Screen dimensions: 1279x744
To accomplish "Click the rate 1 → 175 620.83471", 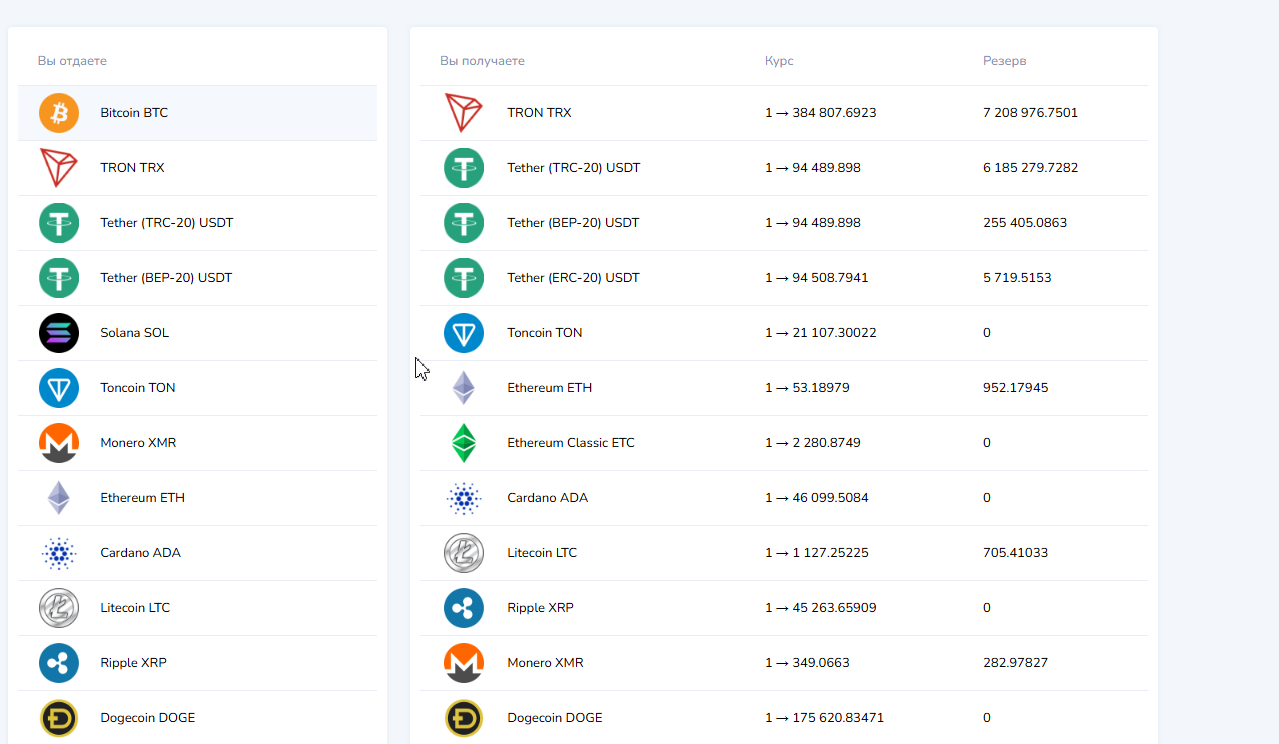I will click(825, 718).
